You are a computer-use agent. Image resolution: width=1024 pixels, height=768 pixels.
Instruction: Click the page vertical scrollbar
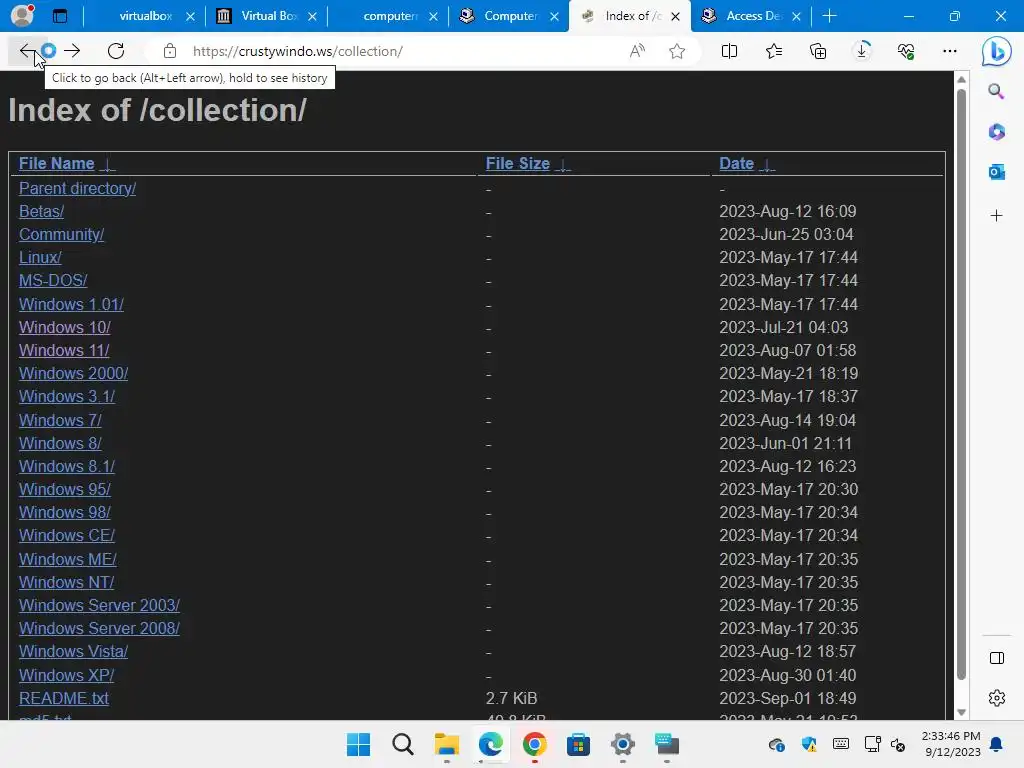(961, 385)
